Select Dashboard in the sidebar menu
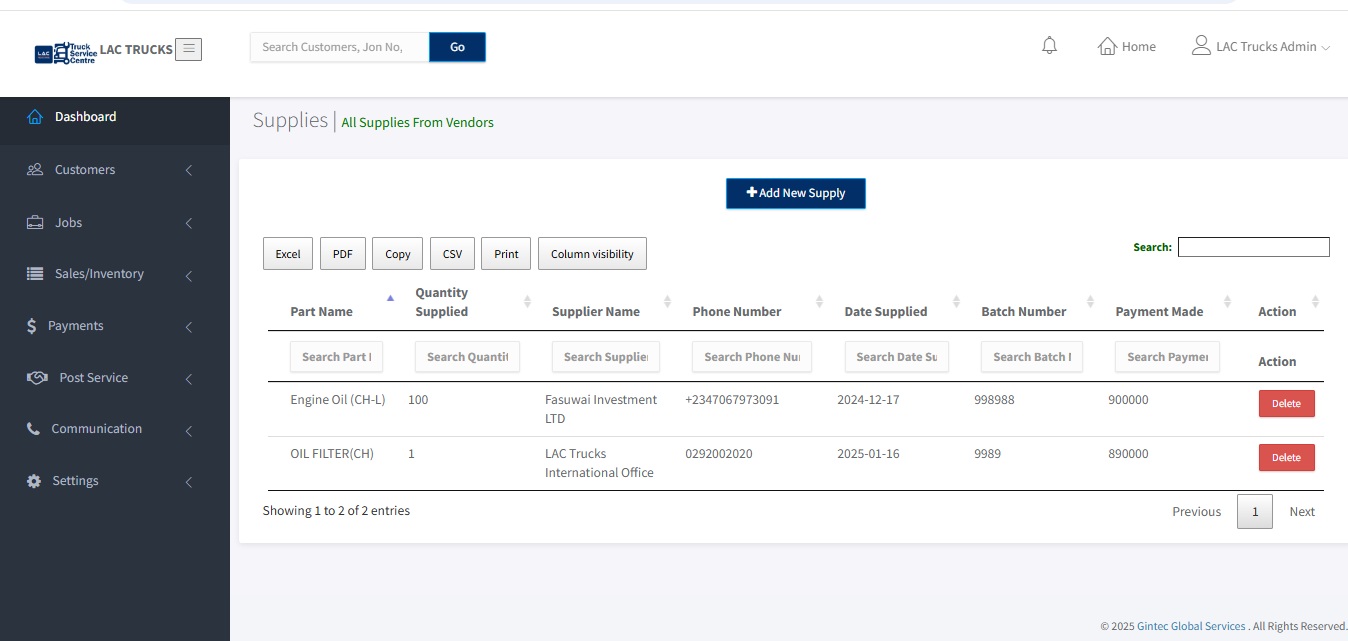Viewport: 1348px width, 641px height. (x=84, y=116)
